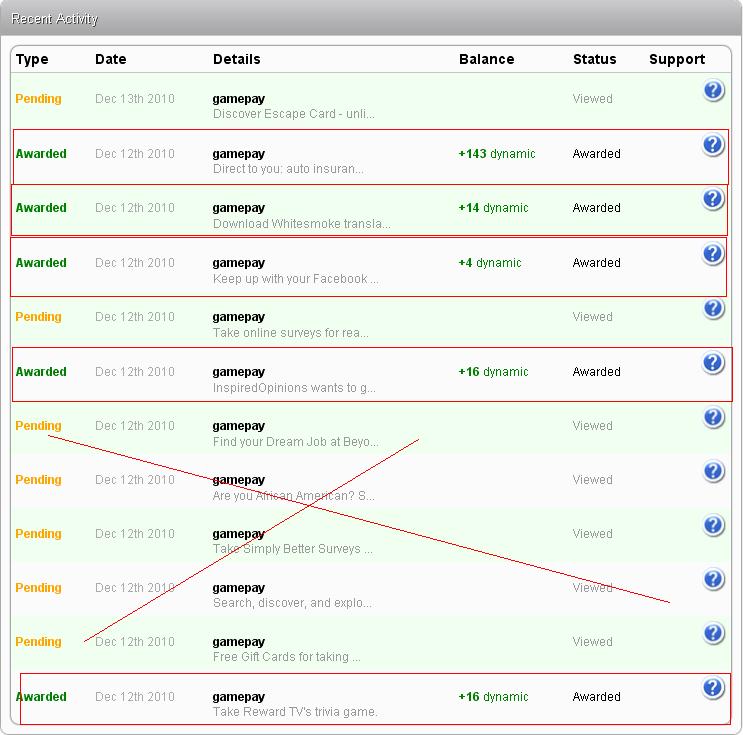Open support for Dream Job at Beyond row
The height and width of the screenshot is (735, 743).
click(713, 417)
